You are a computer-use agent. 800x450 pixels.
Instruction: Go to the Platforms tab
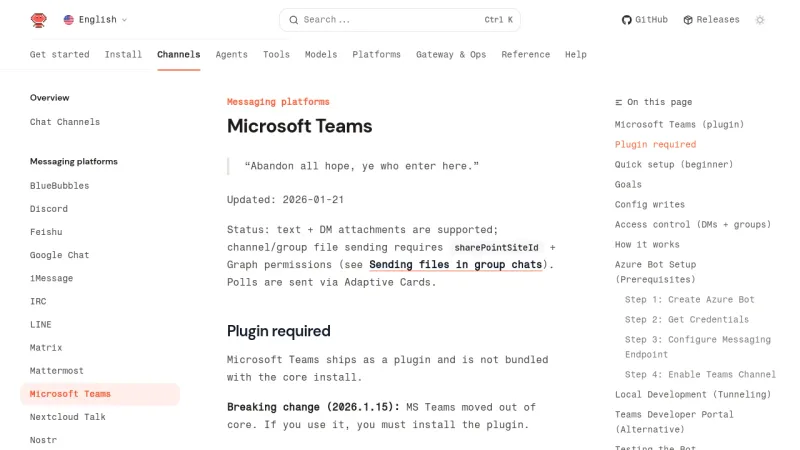tap(377, 55)
